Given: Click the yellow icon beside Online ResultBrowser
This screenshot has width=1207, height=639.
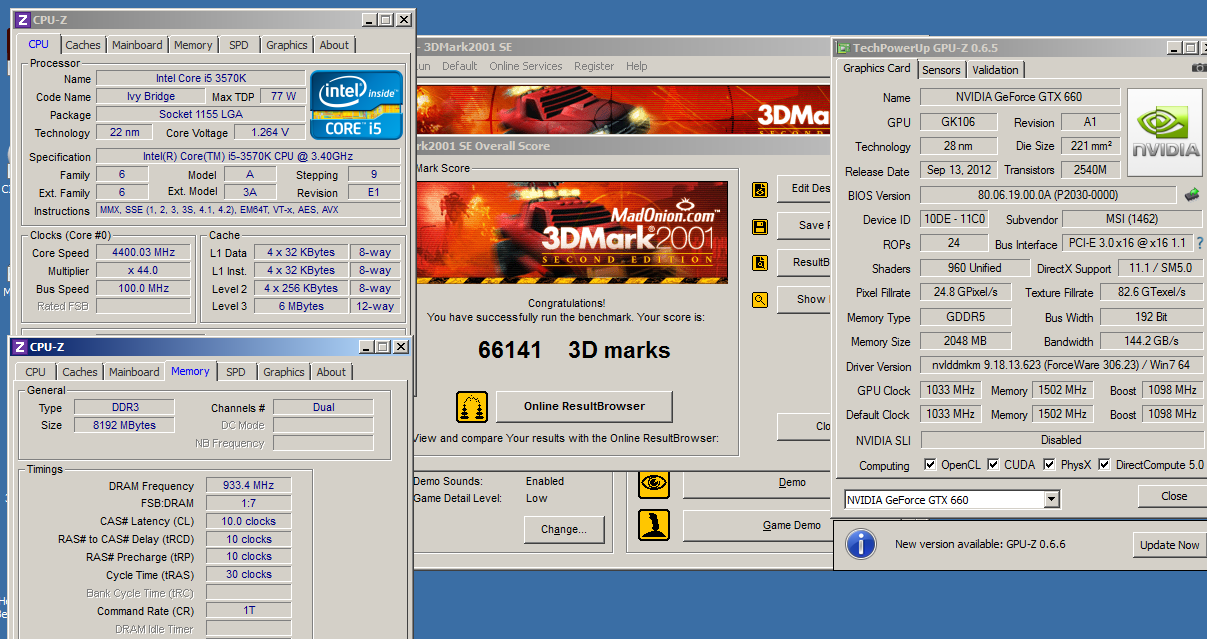Looking at the screenshot, I should 472,407.
